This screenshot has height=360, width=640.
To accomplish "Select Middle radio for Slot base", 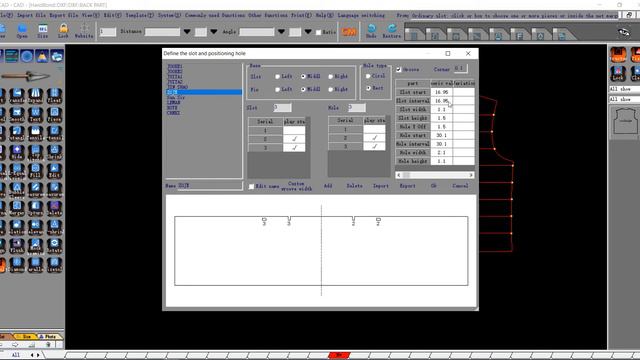I will click(x=303, y=76).
